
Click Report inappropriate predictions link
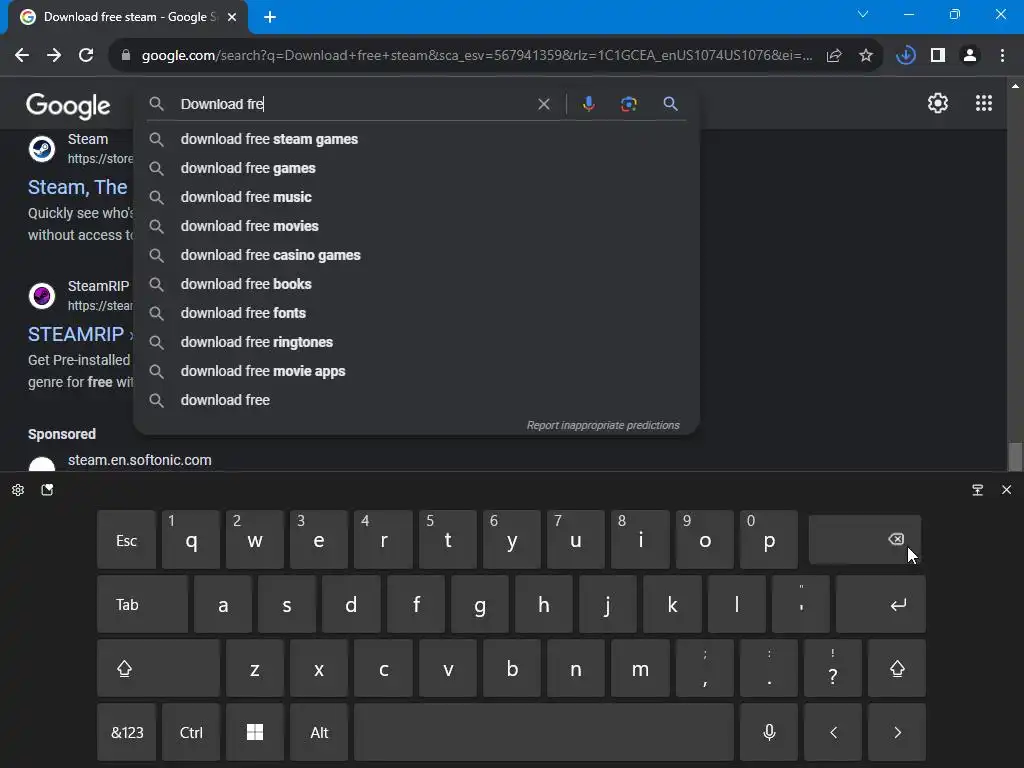click(603, 425)
